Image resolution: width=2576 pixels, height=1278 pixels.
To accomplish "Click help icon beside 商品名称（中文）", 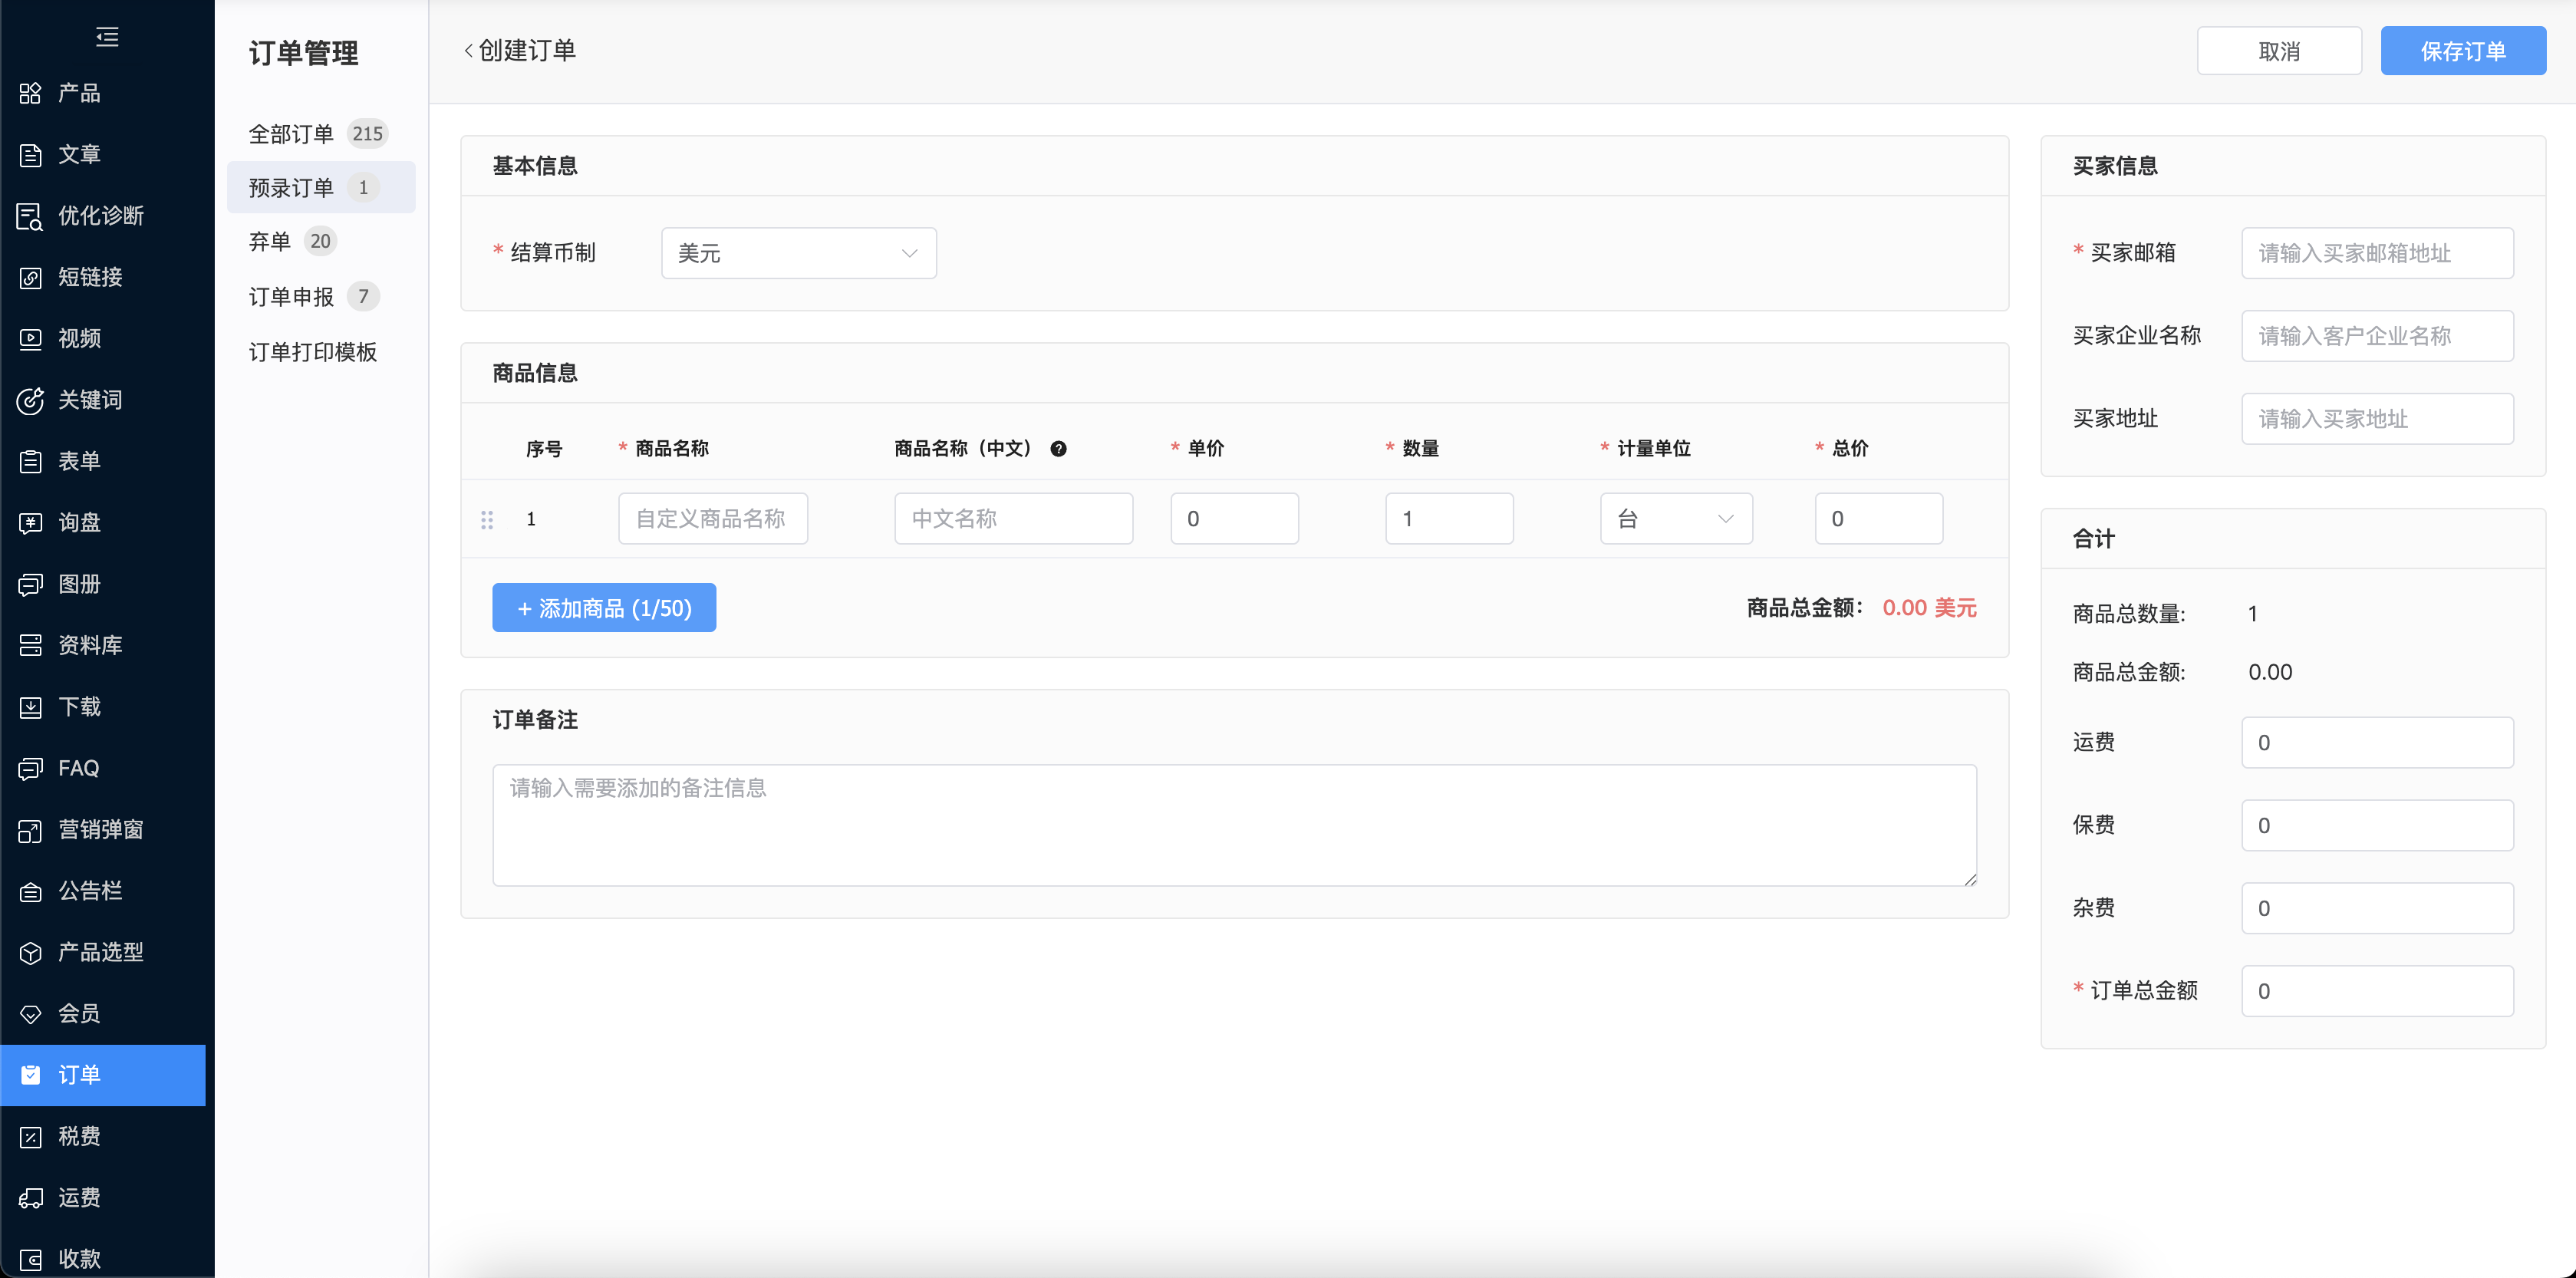I will pos(1058,449).
